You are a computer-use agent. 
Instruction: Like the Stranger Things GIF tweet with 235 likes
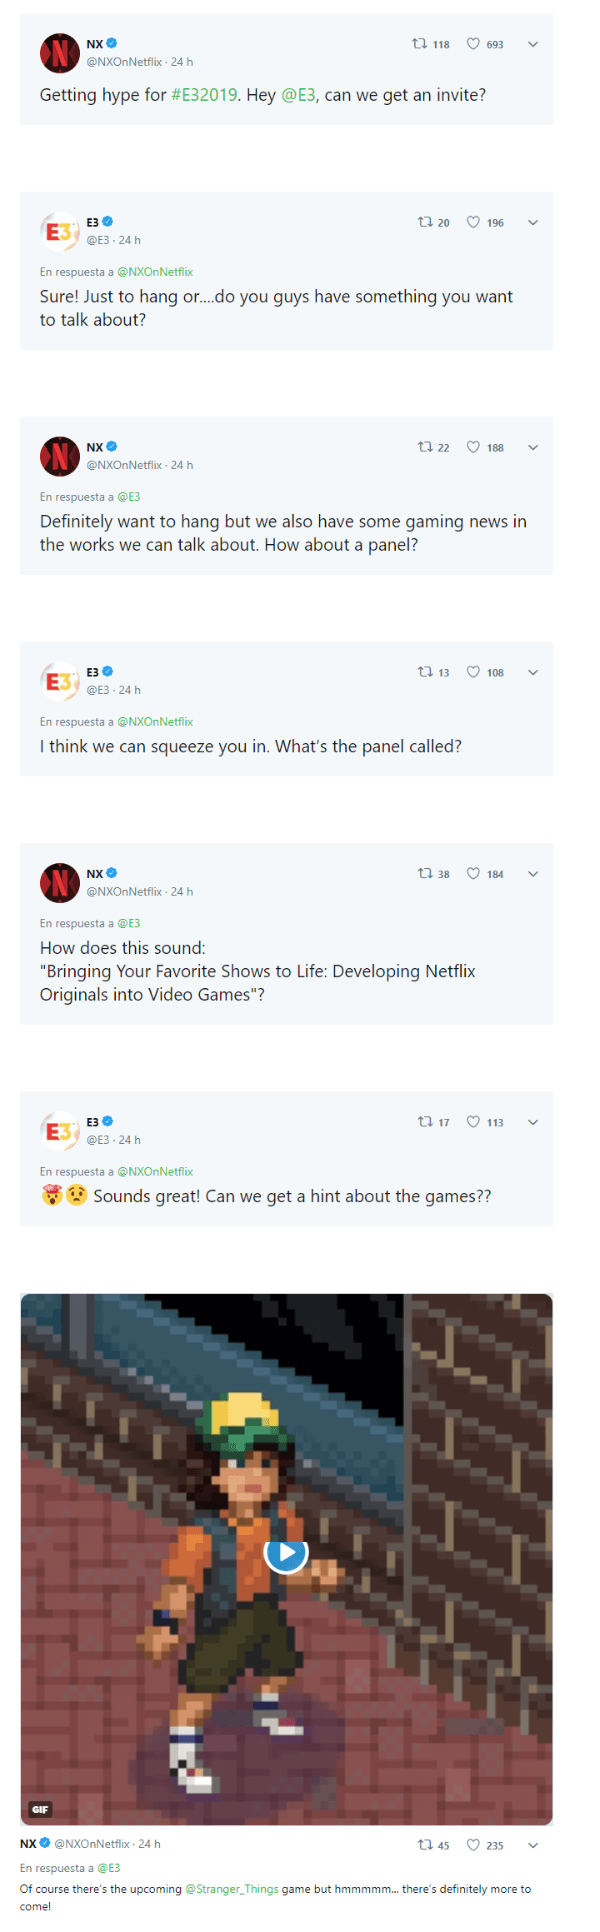coord(474,1845)
